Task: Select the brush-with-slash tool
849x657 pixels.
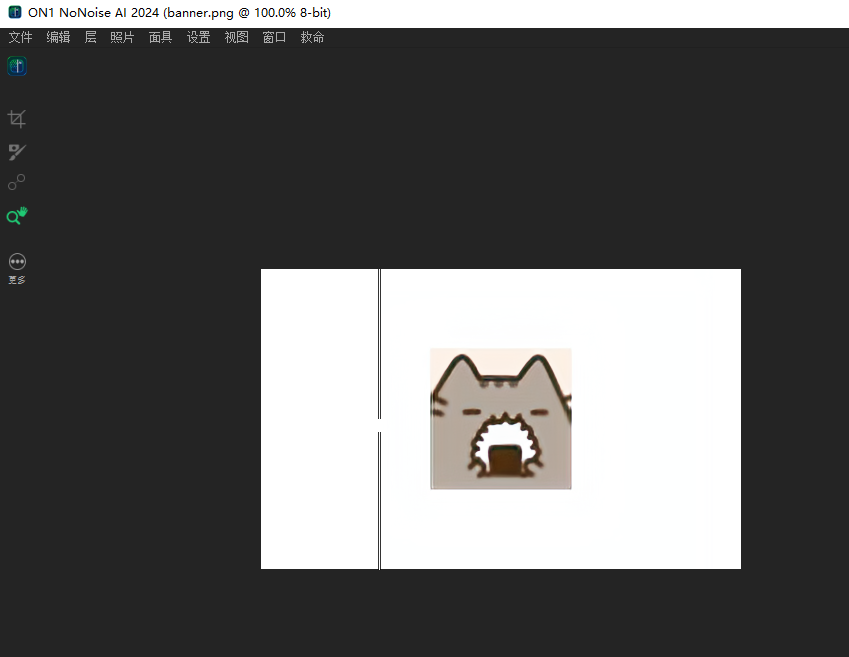Action: [x=17, y=152]
